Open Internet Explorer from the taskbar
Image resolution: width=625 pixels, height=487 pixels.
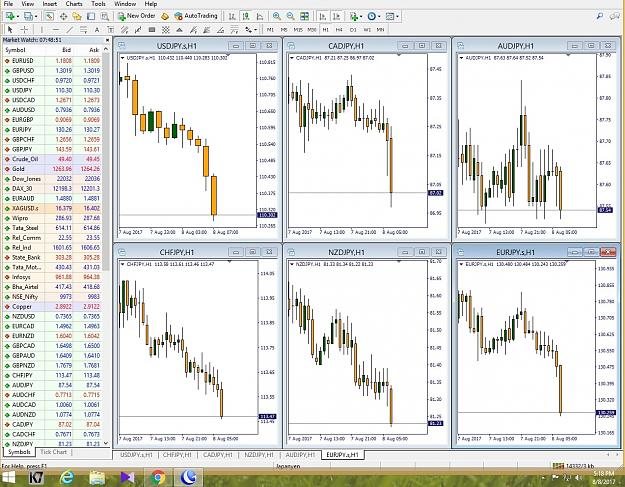point(67,477)
